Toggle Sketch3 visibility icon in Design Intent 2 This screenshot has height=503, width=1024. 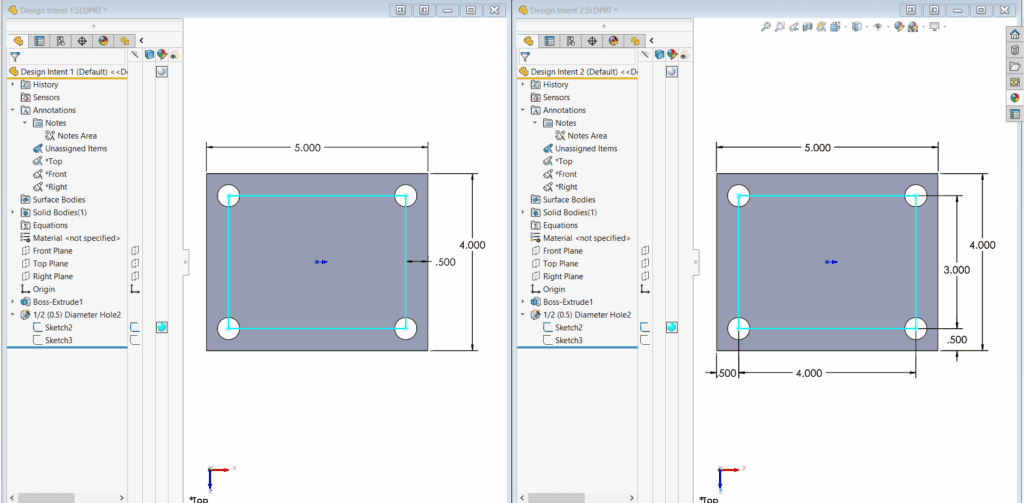click(x=645, y=340)
